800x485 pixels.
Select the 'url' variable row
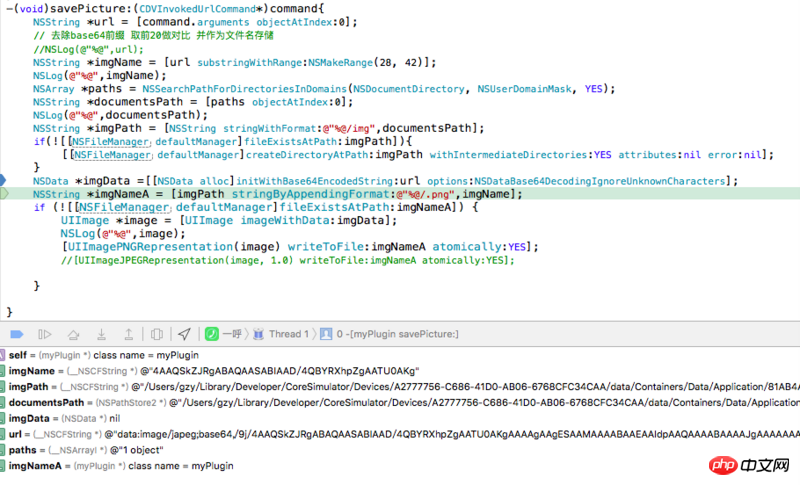tap(400, 434)
